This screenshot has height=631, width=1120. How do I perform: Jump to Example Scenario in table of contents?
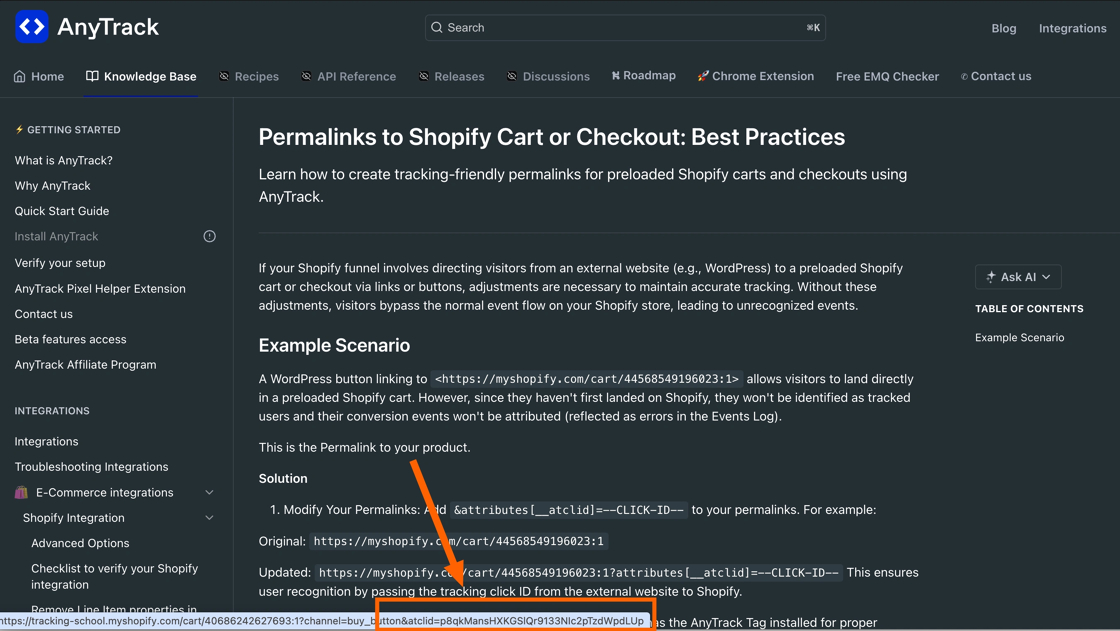[x=1019, y=337]
